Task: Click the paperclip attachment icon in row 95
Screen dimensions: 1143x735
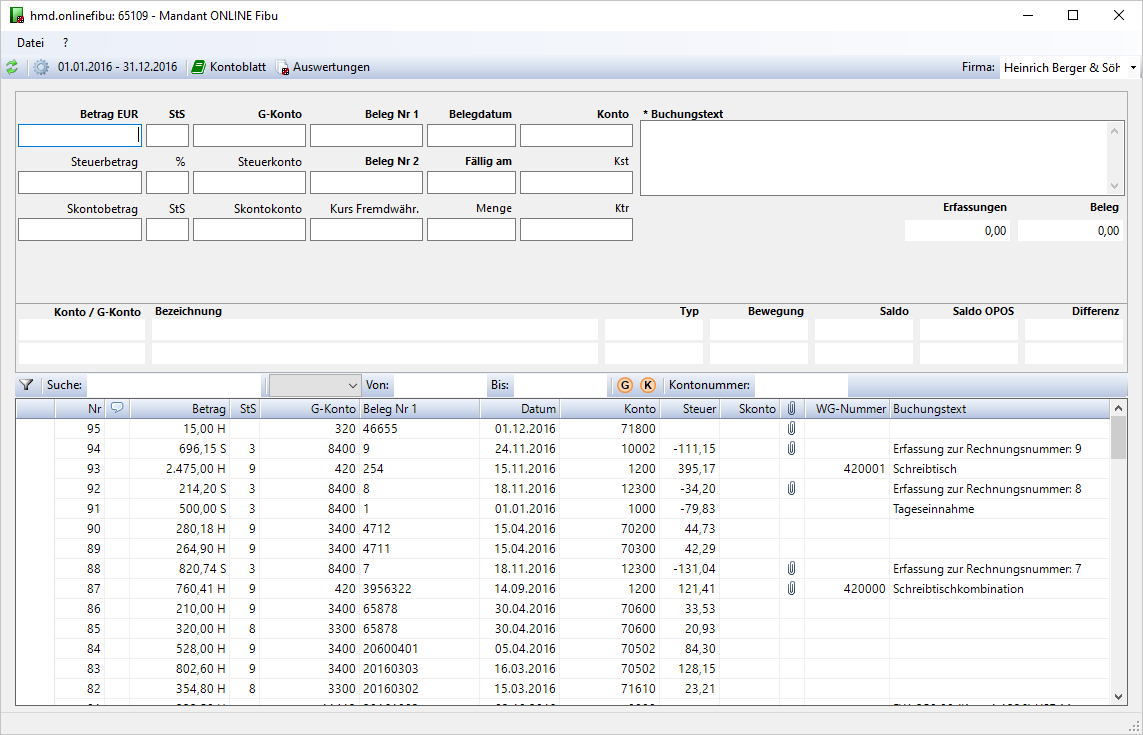Action: pyautogui.click(x=791, y=428)
